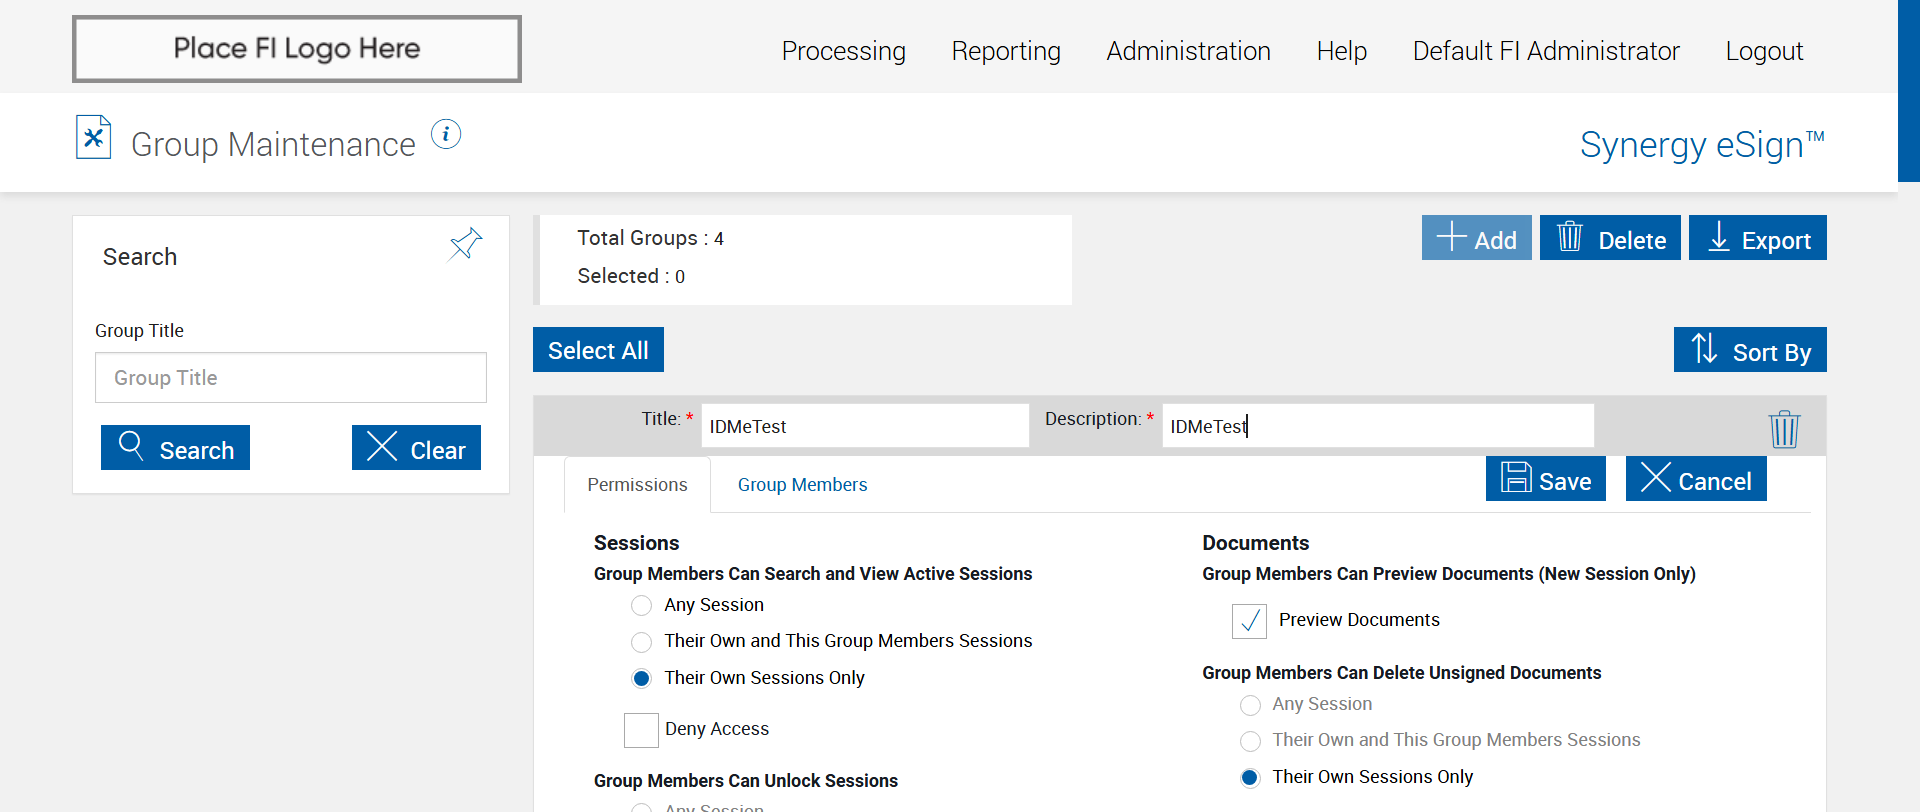This screenshot has height=812, width=1920.
Task: Click into the Group Title search field
Action: pyautogui.click(x=291, y=378)
